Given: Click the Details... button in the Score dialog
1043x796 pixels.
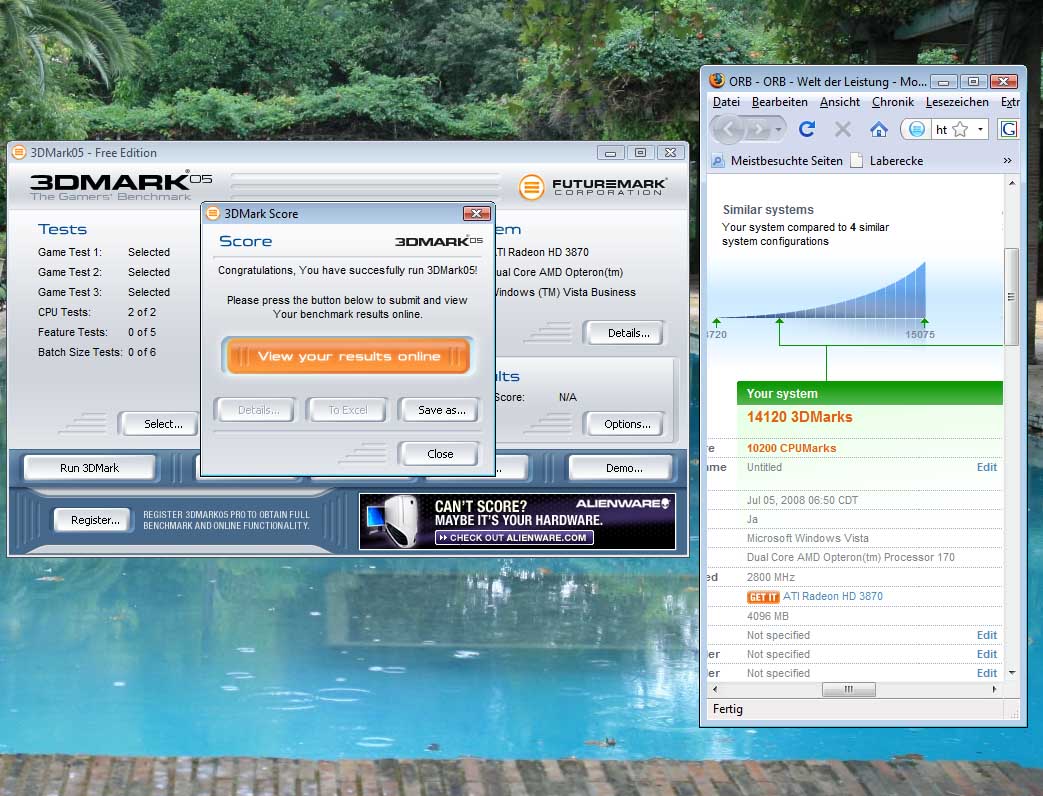Looking at the screenshot, I should pos(255,410).
